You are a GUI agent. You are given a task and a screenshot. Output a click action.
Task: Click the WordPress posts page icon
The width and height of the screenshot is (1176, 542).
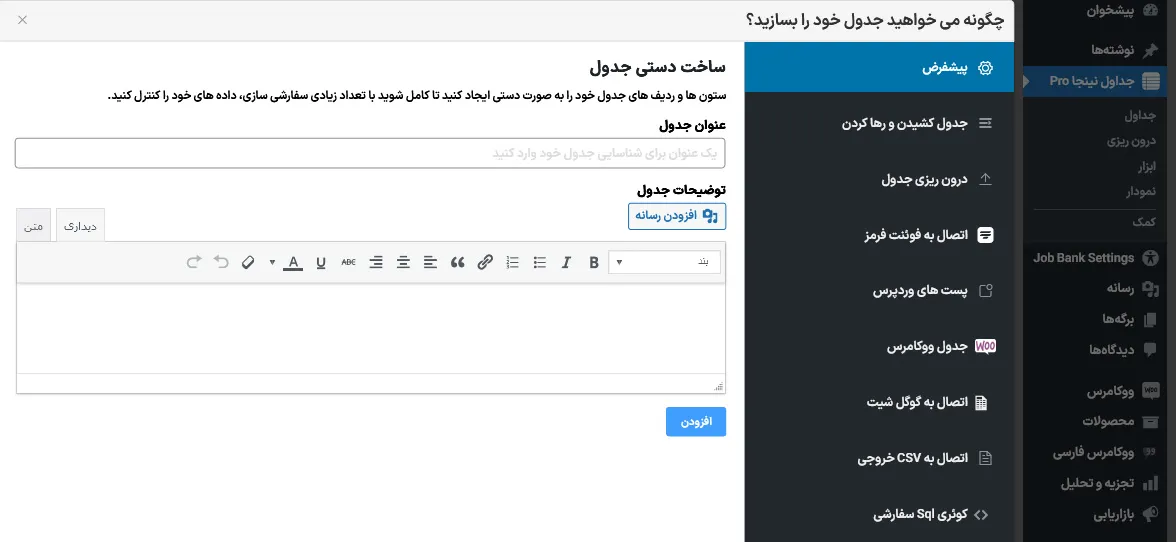coord(986,291)
